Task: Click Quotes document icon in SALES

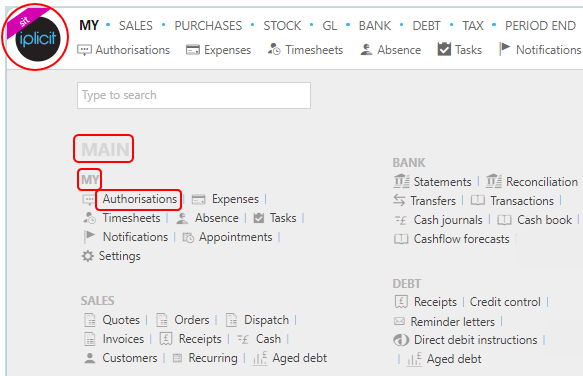Action: click(x=90, y=320)
